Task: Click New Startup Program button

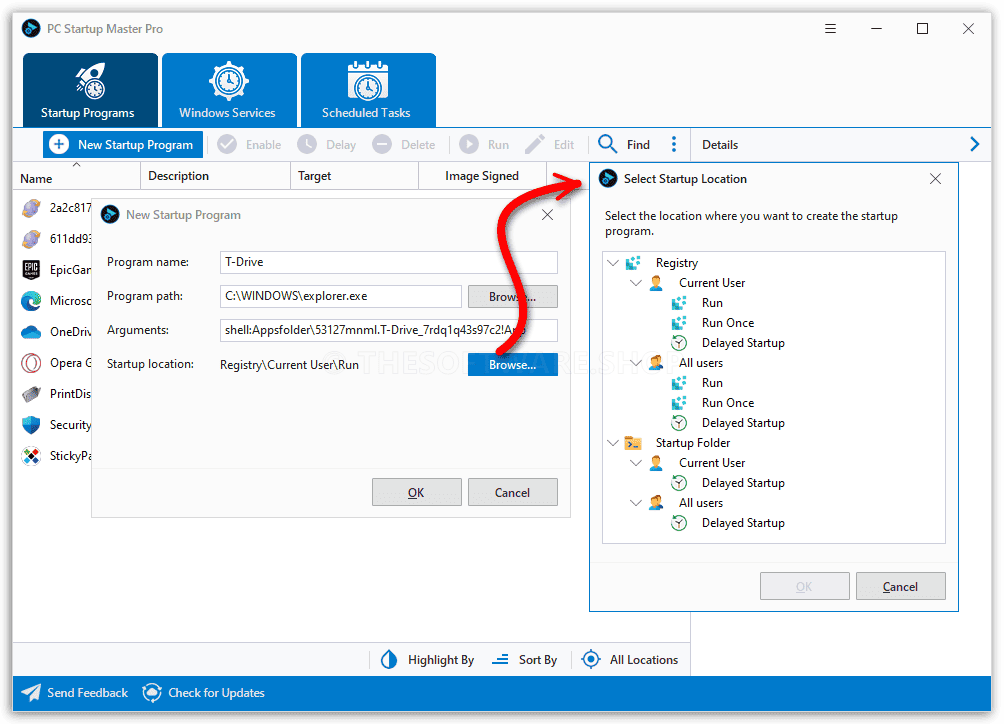Action: 123,145
